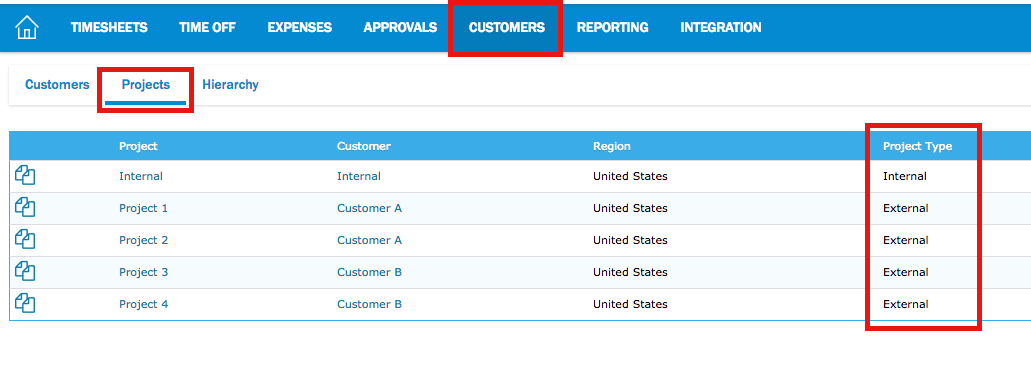Duplicate Project 4 using its copy icon
This screenshot has width=1031, height=376.
click(24, 304)
